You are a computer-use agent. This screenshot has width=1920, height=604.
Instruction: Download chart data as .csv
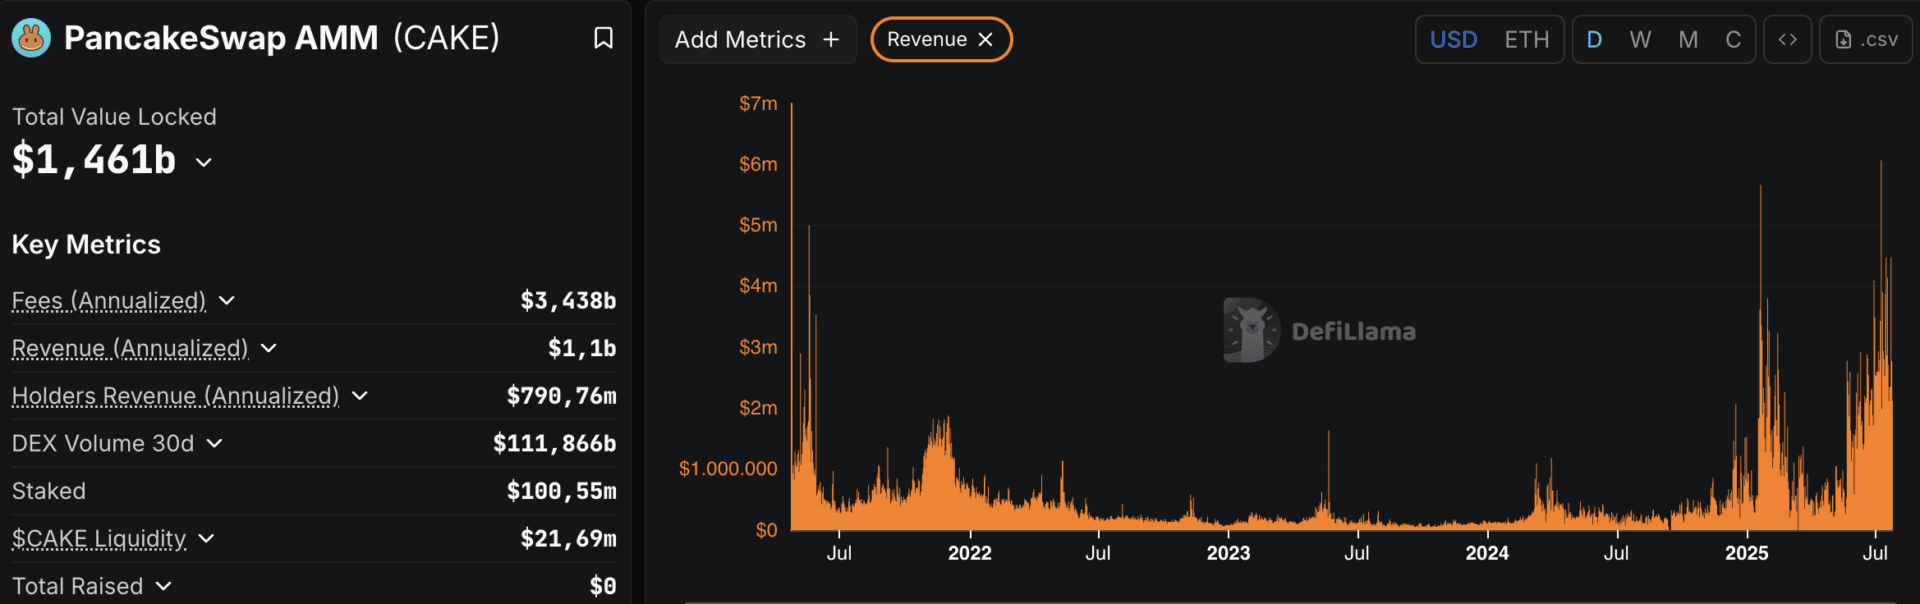pos(1866,40)
